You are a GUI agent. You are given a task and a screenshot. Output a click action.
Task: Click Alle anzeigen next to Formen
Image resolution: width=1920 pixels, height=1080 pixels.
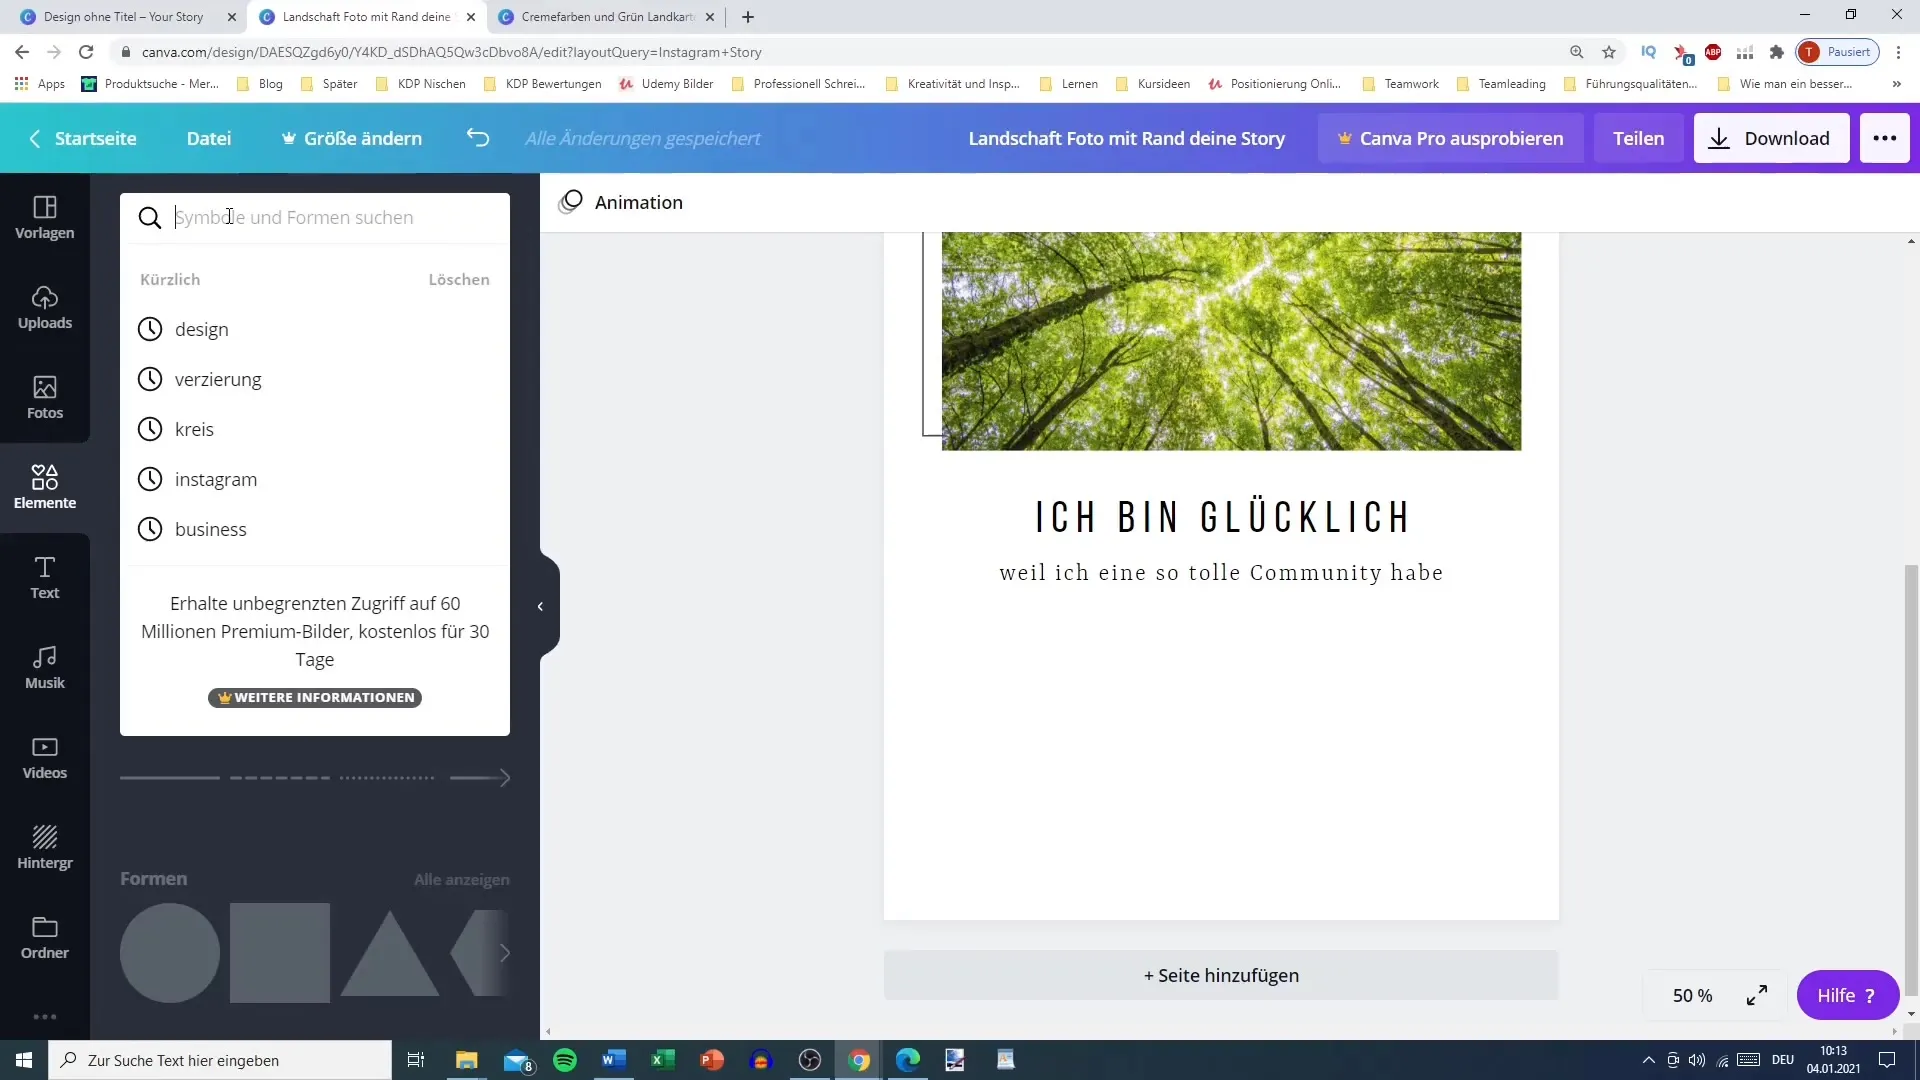coord(462,879)
